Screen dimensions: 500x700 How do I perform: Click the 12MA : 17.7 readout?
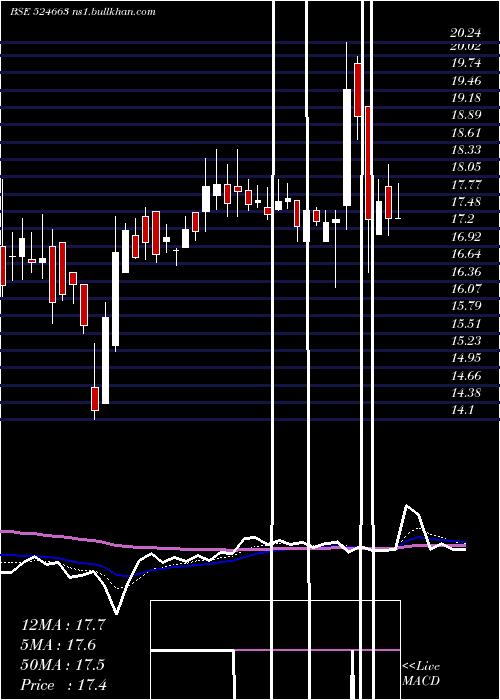[x=63, y=625]
